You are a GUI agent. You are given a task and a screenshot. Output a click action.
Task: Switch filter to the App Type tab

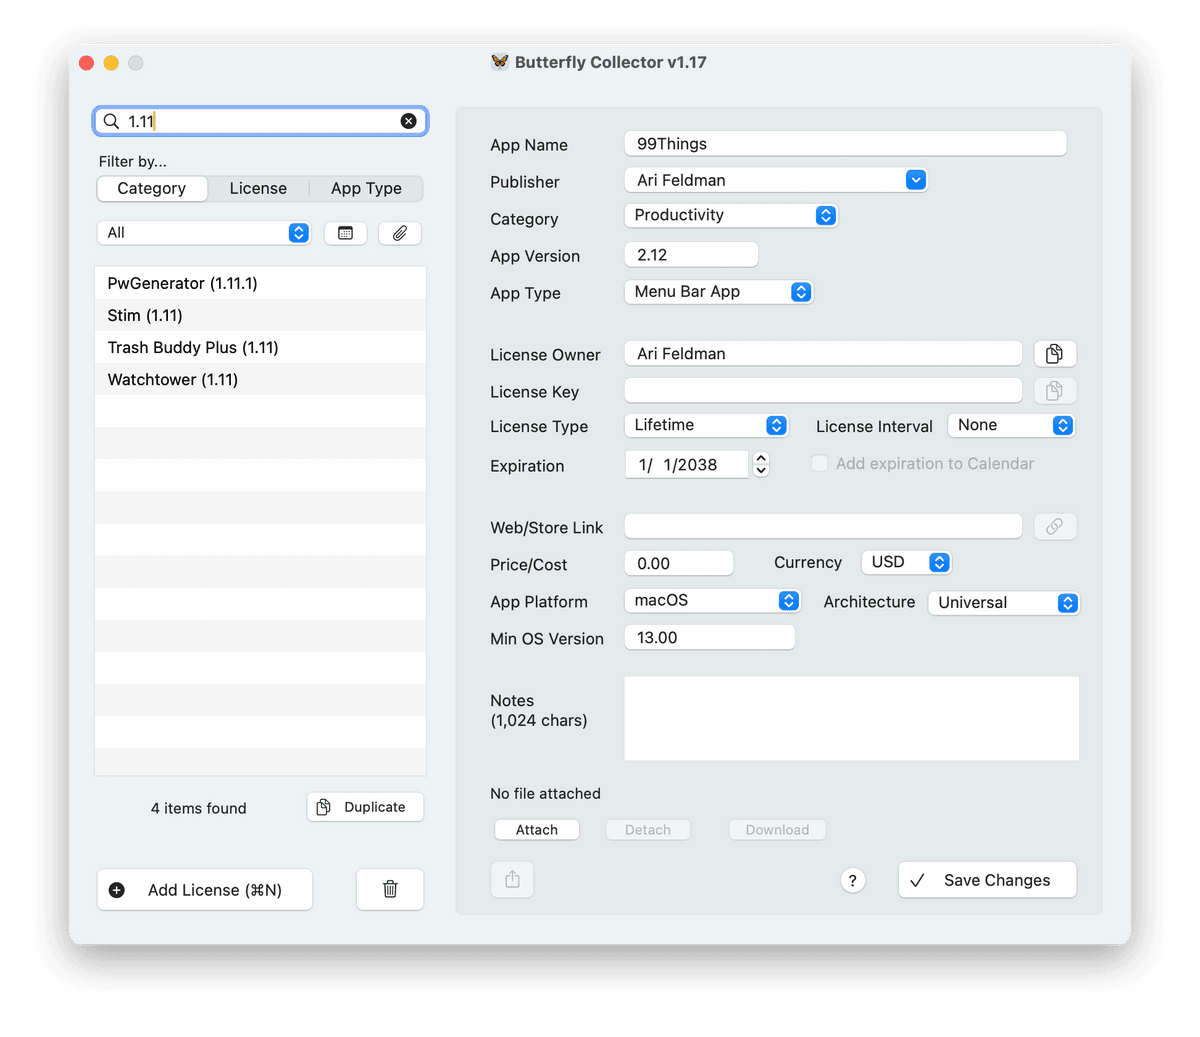(x=366, y=189)
